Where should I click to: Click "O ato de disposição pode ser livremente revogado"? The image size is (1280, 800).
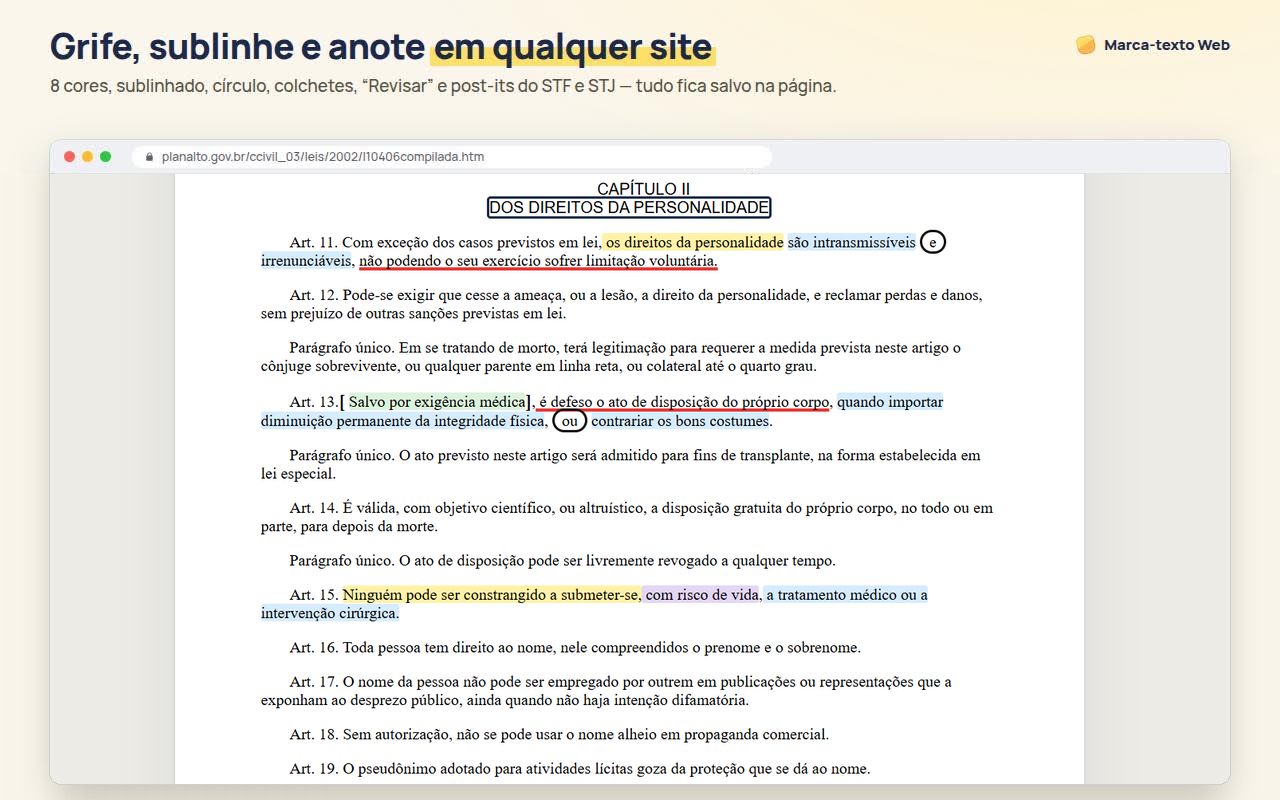563,561
